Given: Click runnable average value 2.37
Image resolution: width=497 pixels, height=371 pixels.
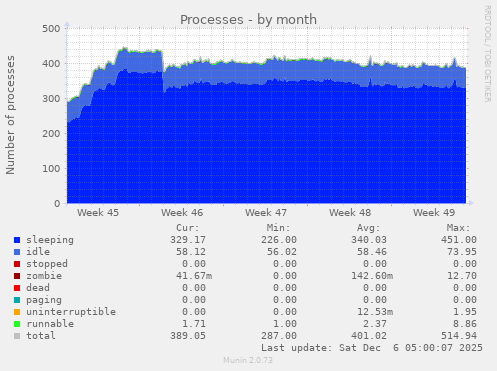Looking at the screenshot, I should coord(375,324).
